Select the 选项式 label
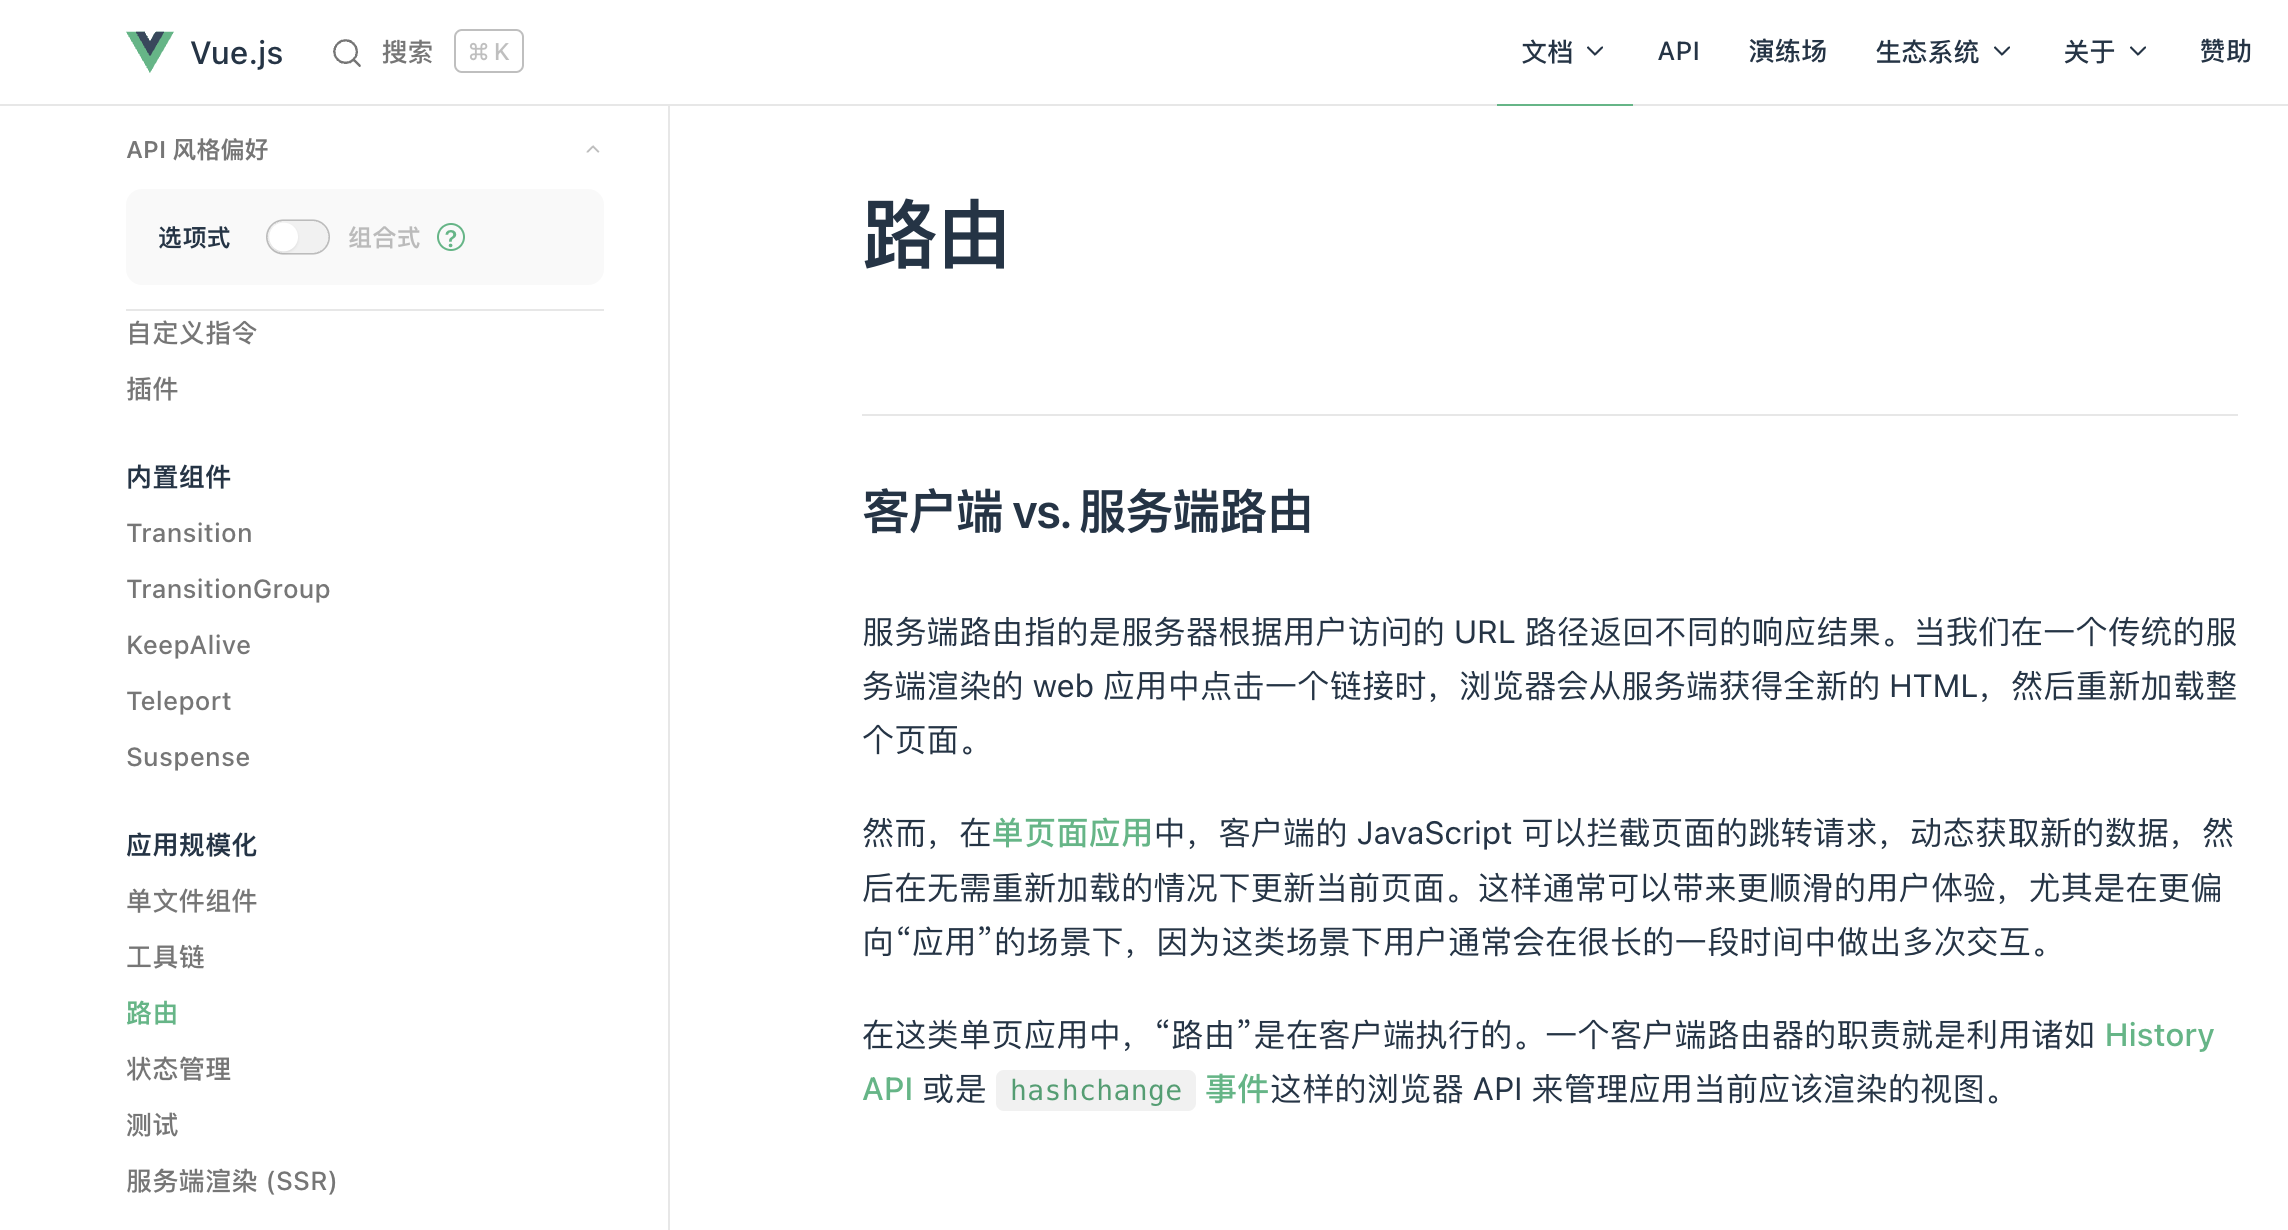The image size is (2288, 1230). click(x=194, y=238)
